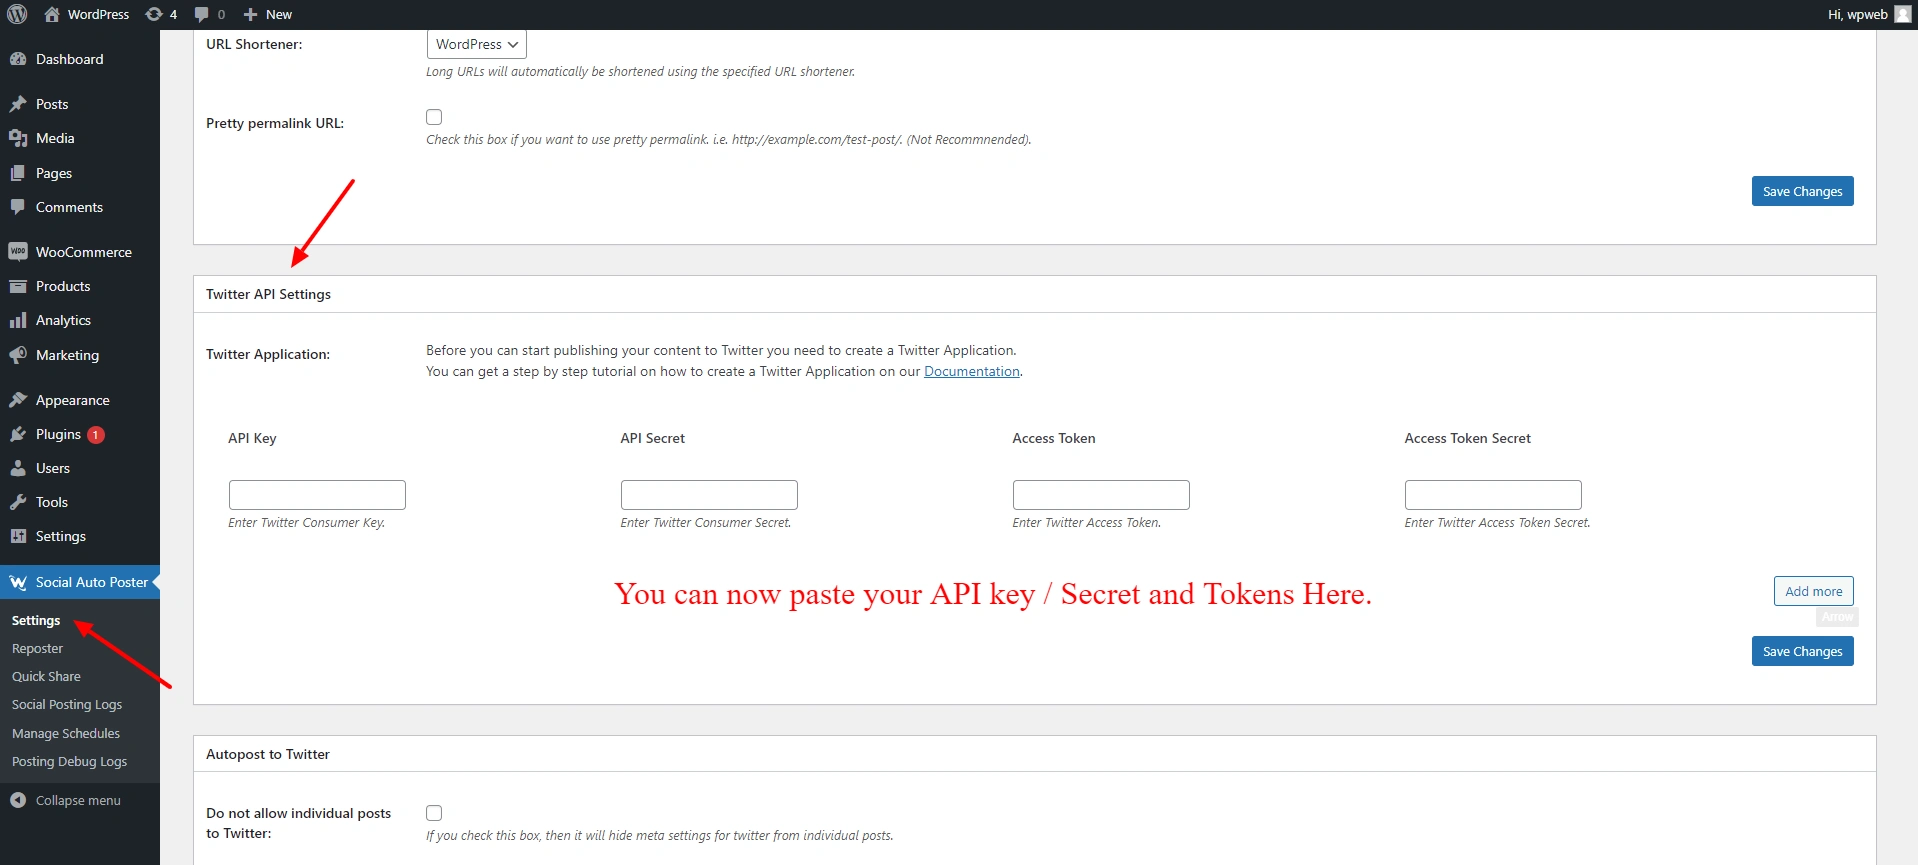This screenshot has height=865, width=1918.
Task: Click the Tools wrench icon
Action: 18,502
